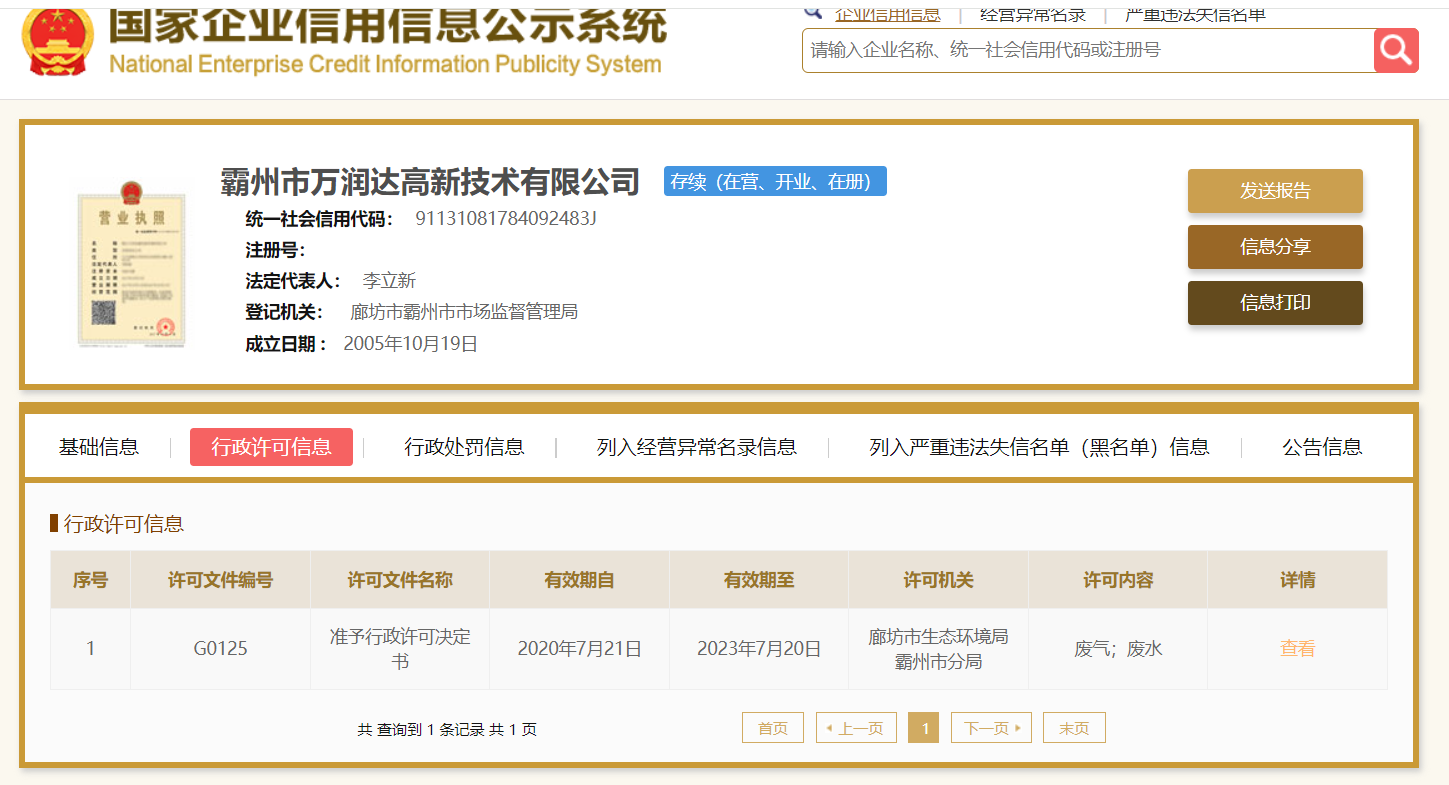This screenshot has height=785, width=1449.
Task: Click the 信息打印 button
Action: (x=1275, y=303)
